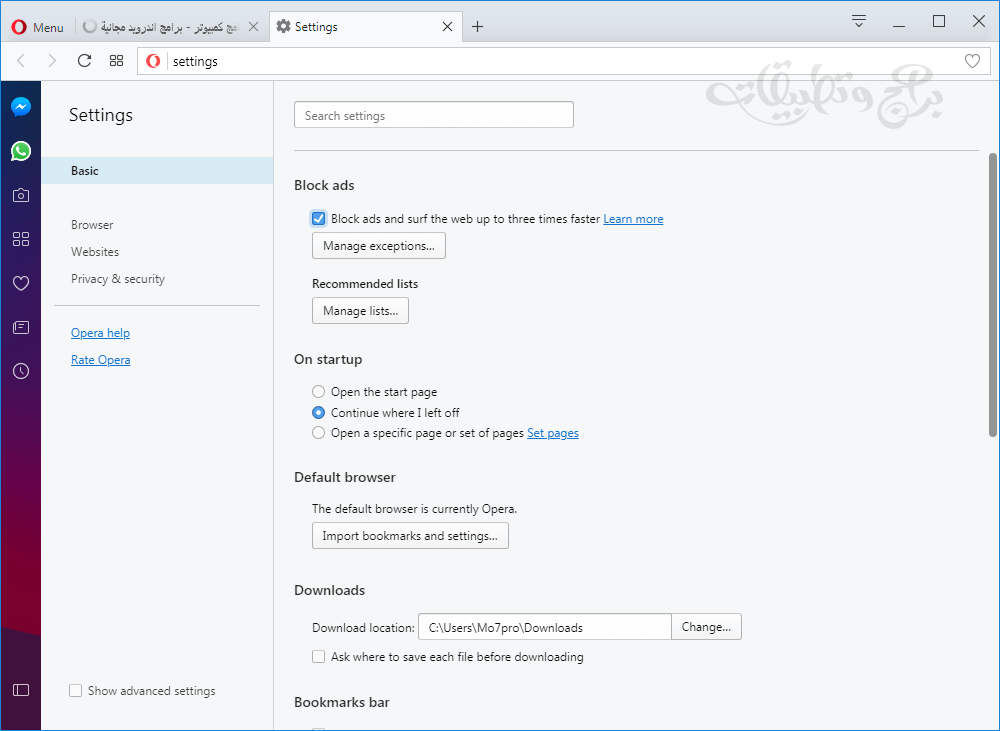The height and width of the screenshot is (731, 1000).
Task: Open Messenger in the sidebar
Action: tap(21, 107)
